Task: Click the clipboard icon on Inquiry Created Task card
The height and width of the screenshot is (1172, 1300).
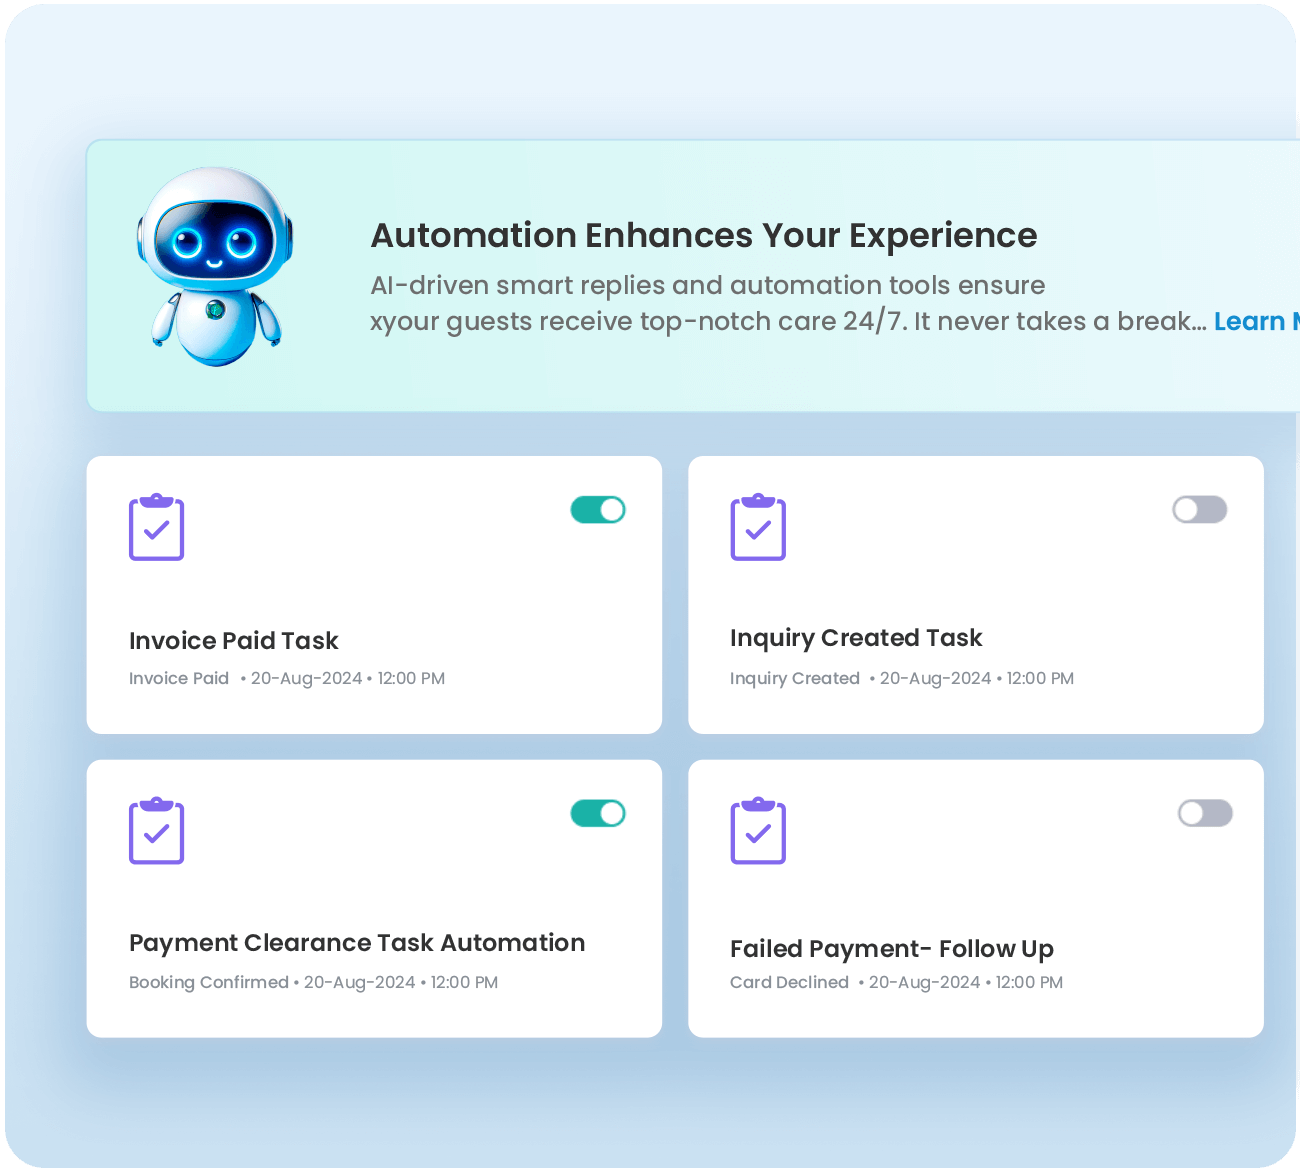Action: point(758,527)
